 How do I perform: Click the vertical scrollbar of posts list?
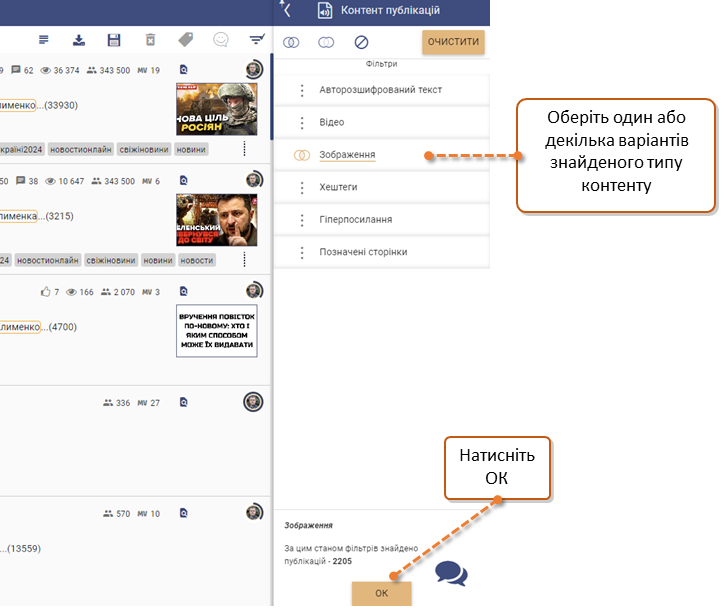[271, 96]
